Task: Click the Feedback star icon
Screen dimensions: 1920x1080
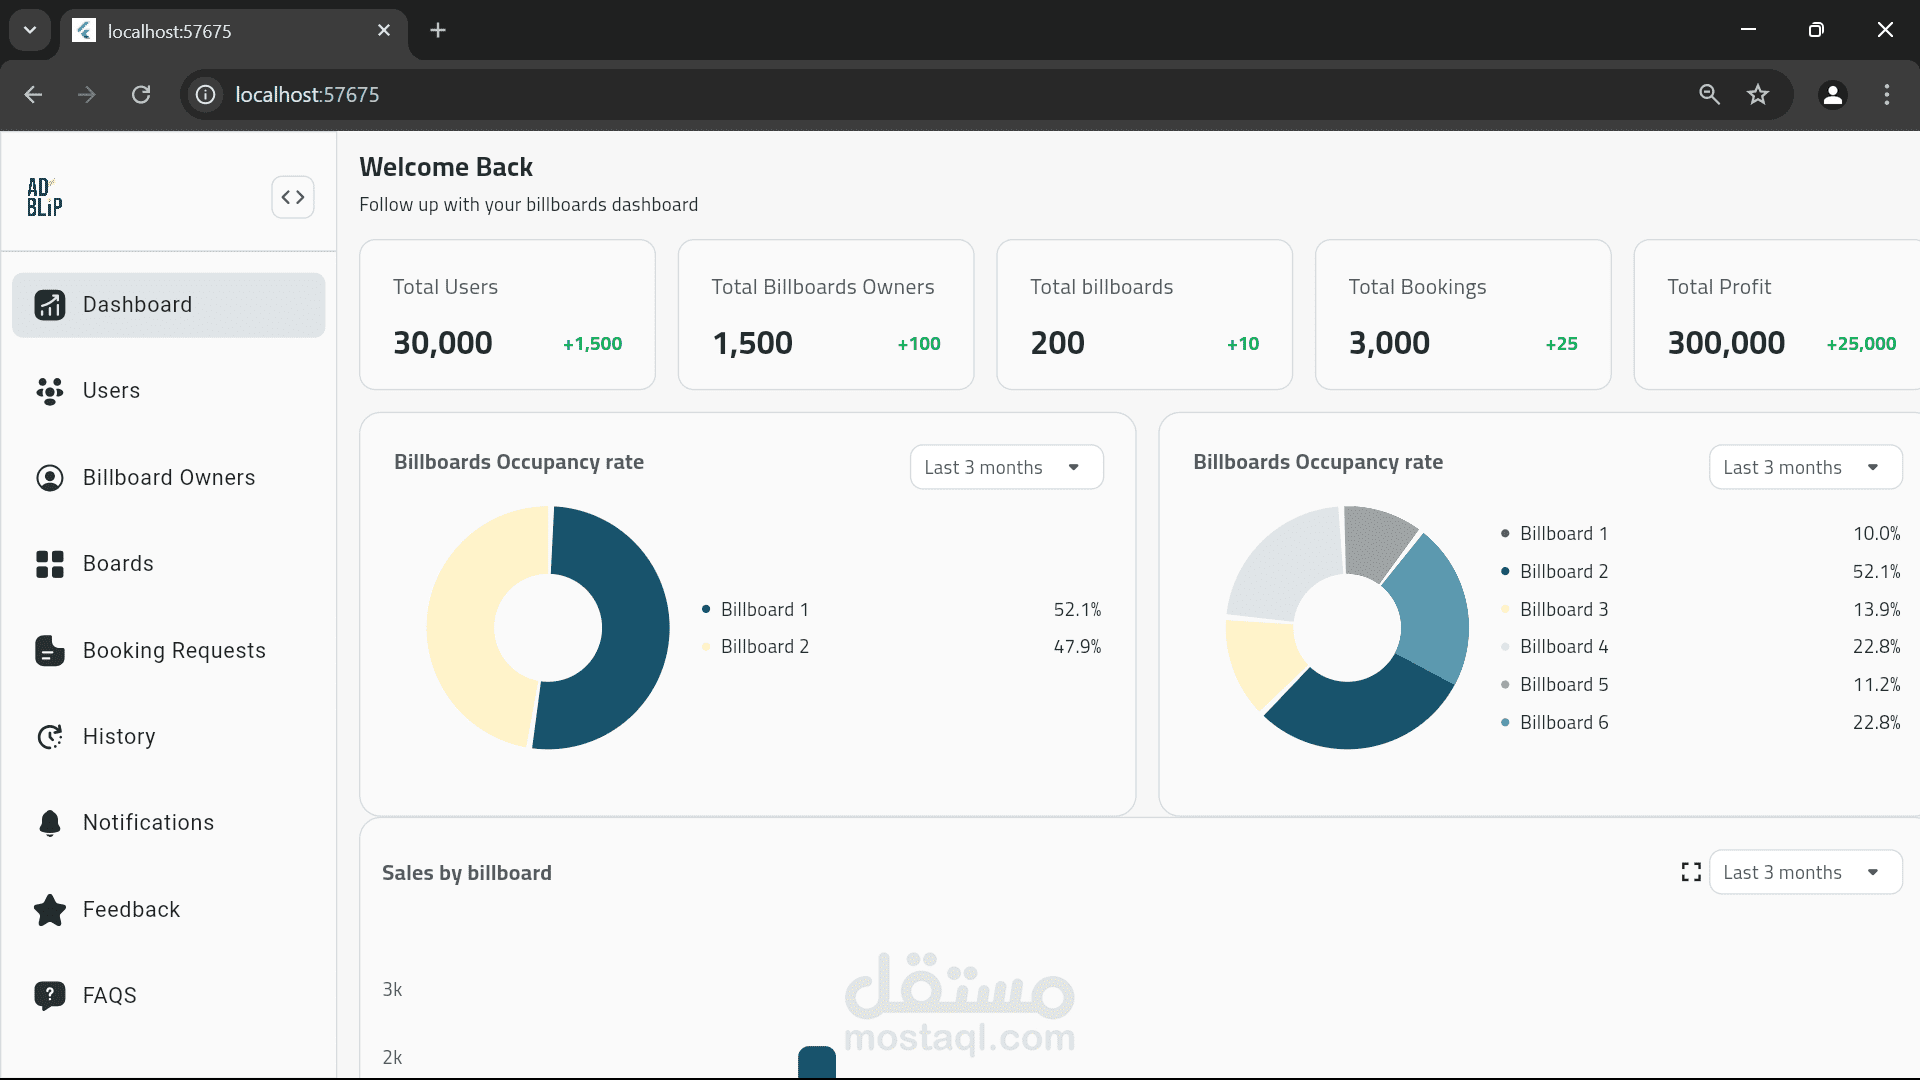Action: pyautogui.click(x=49, y=909)
